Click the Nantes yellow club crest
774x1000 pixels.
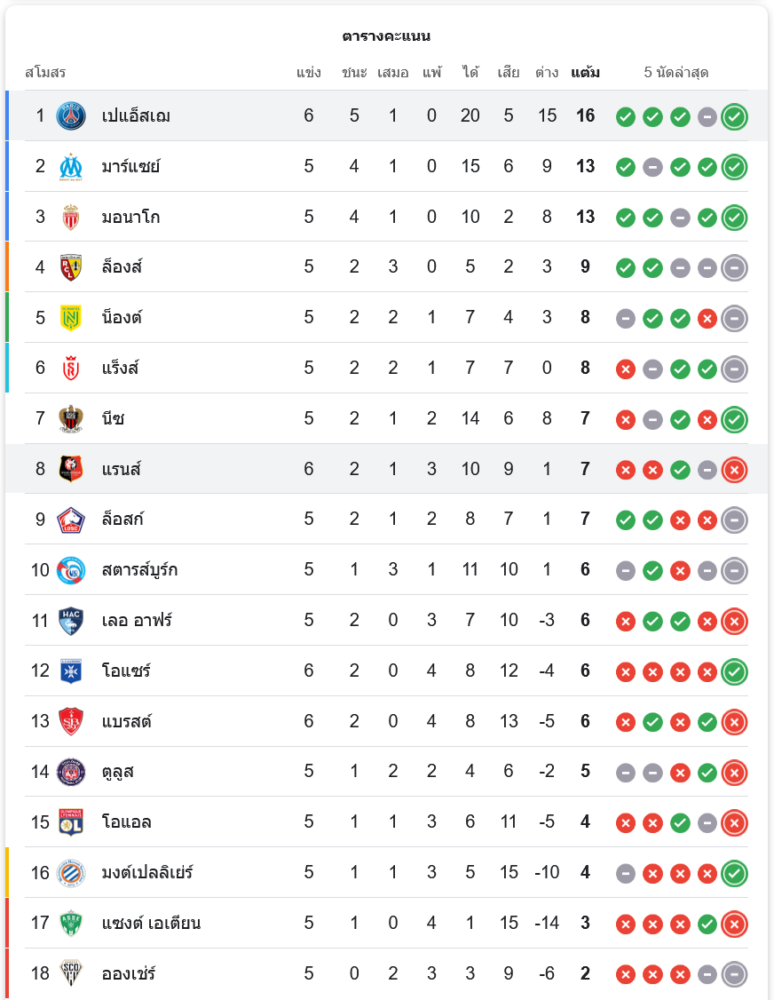tap(71, 318)
